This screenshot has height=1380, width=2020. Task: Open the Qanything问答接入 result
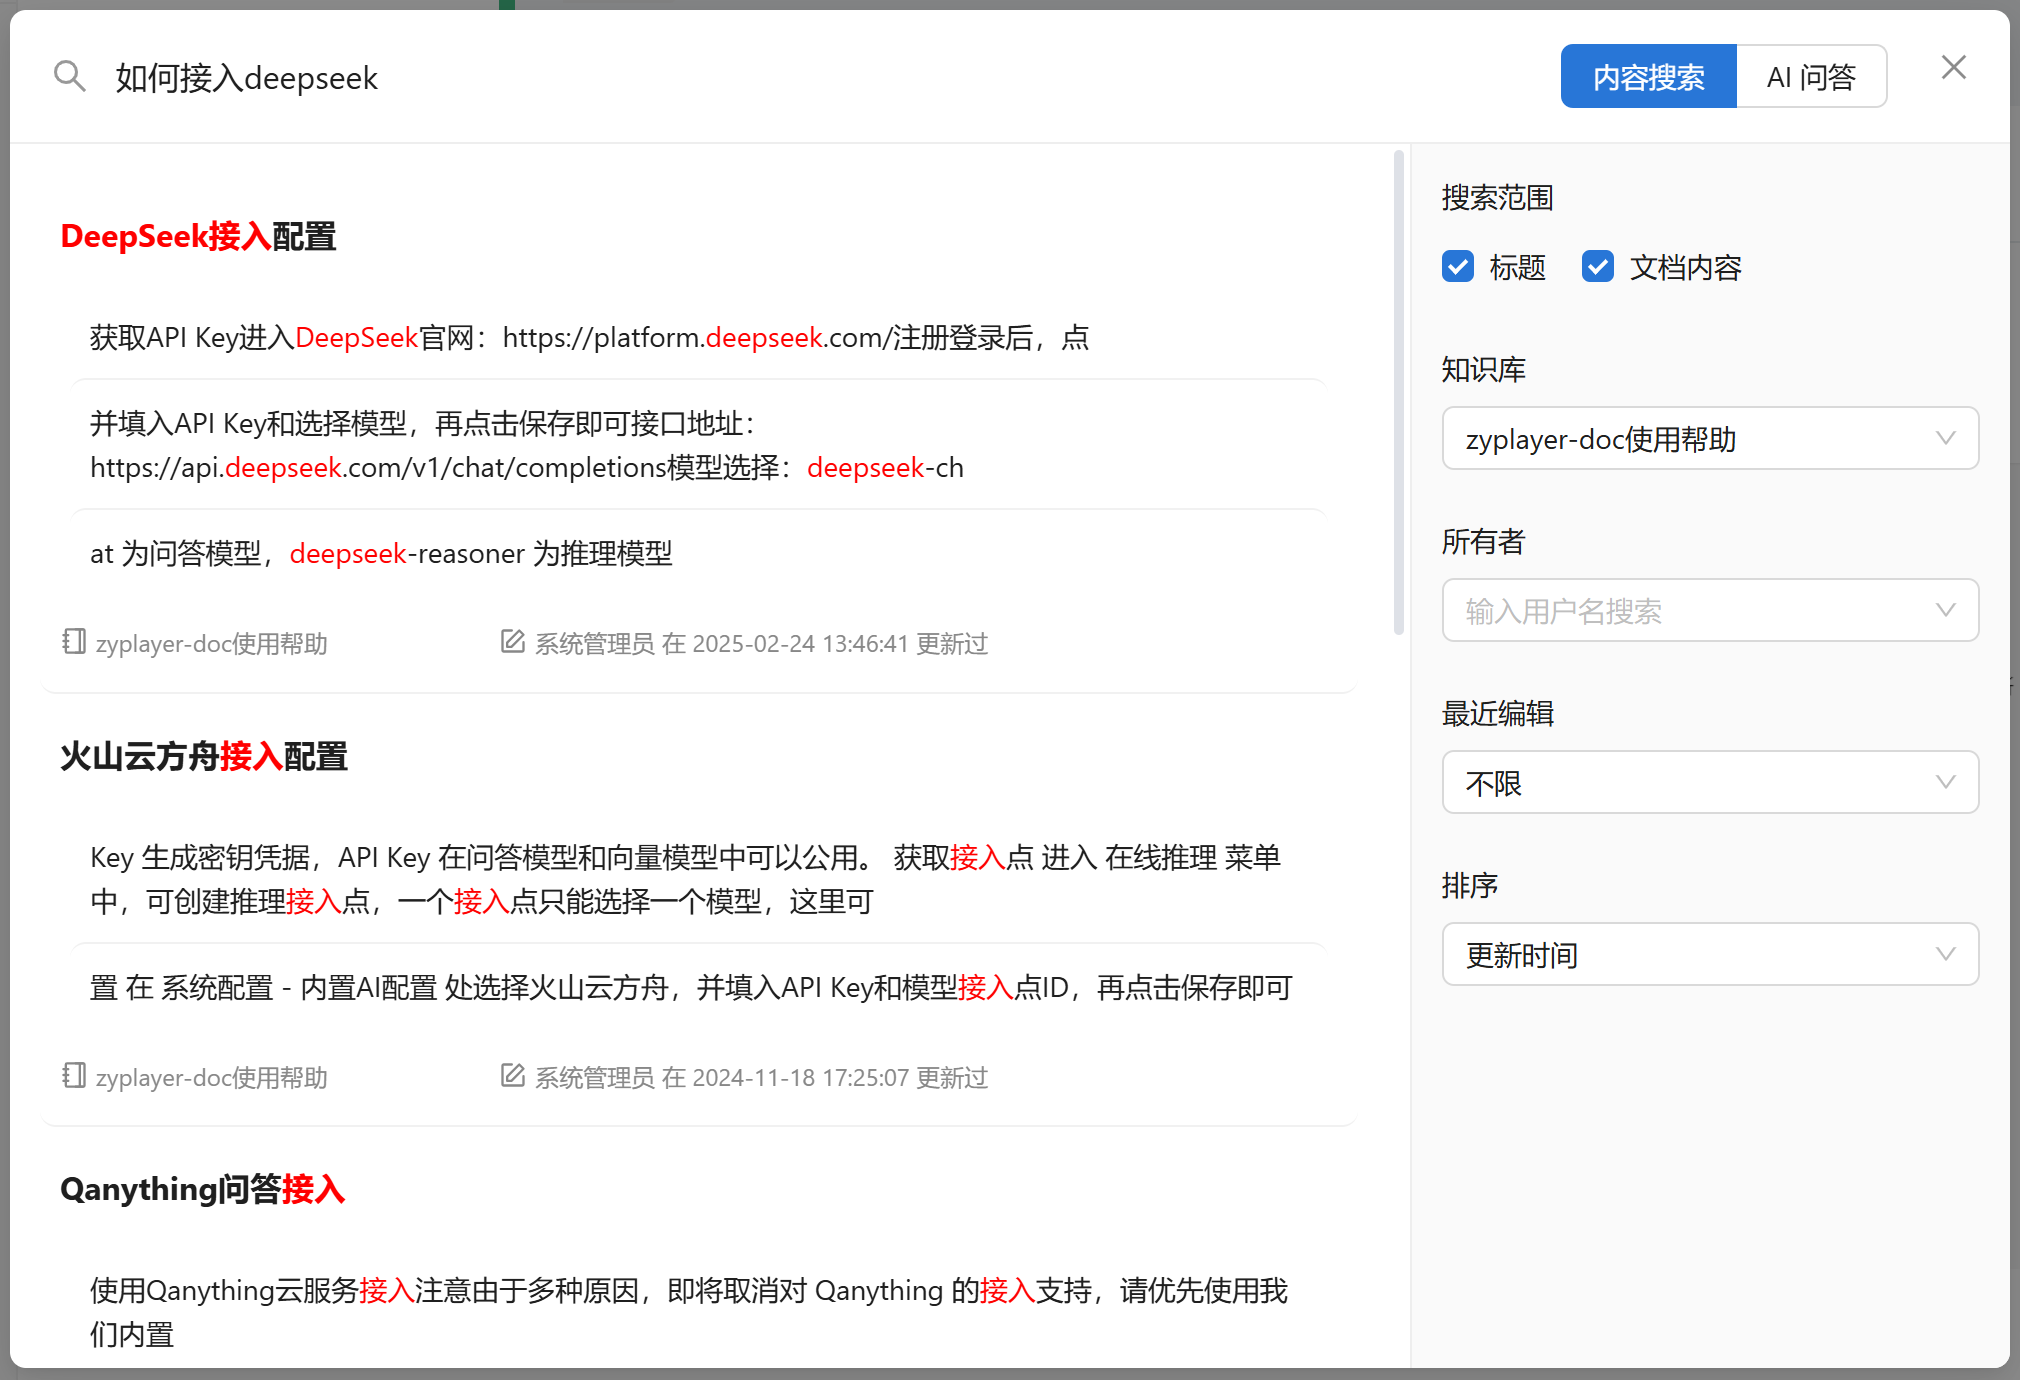pyautogui.click(x=203, y=1189)
